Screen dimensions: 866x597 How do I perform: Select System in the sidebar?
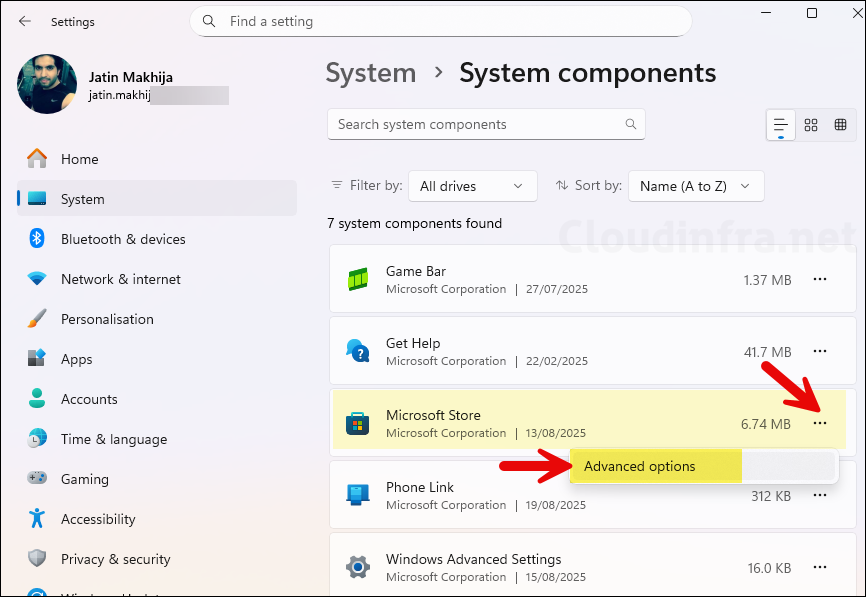coord(157,199)
